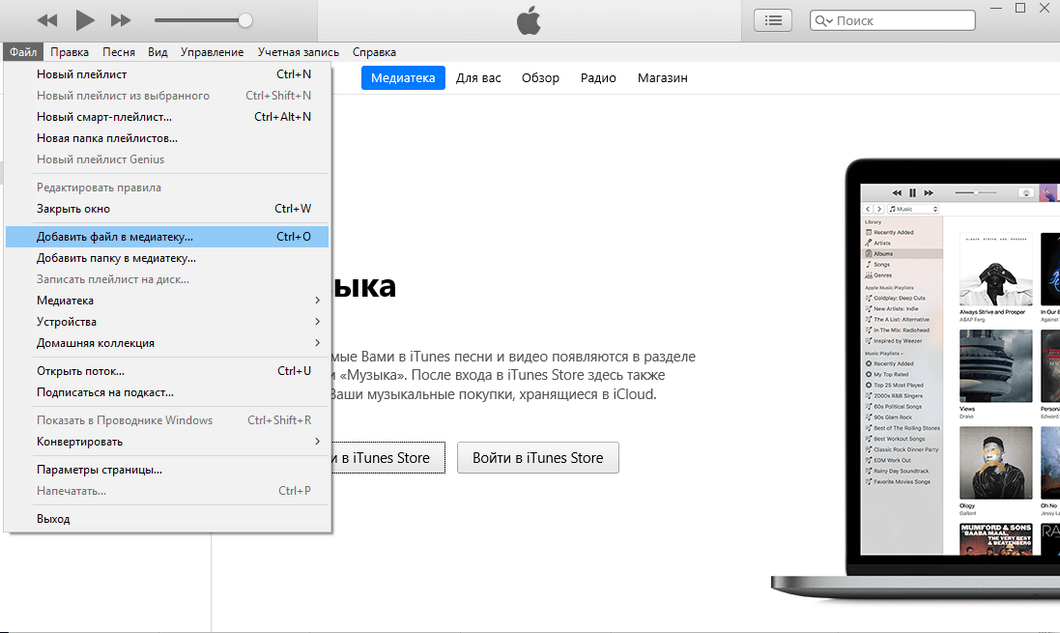Expand the Конвертировать submenu arrow
1060x633 pixels.
317,442
